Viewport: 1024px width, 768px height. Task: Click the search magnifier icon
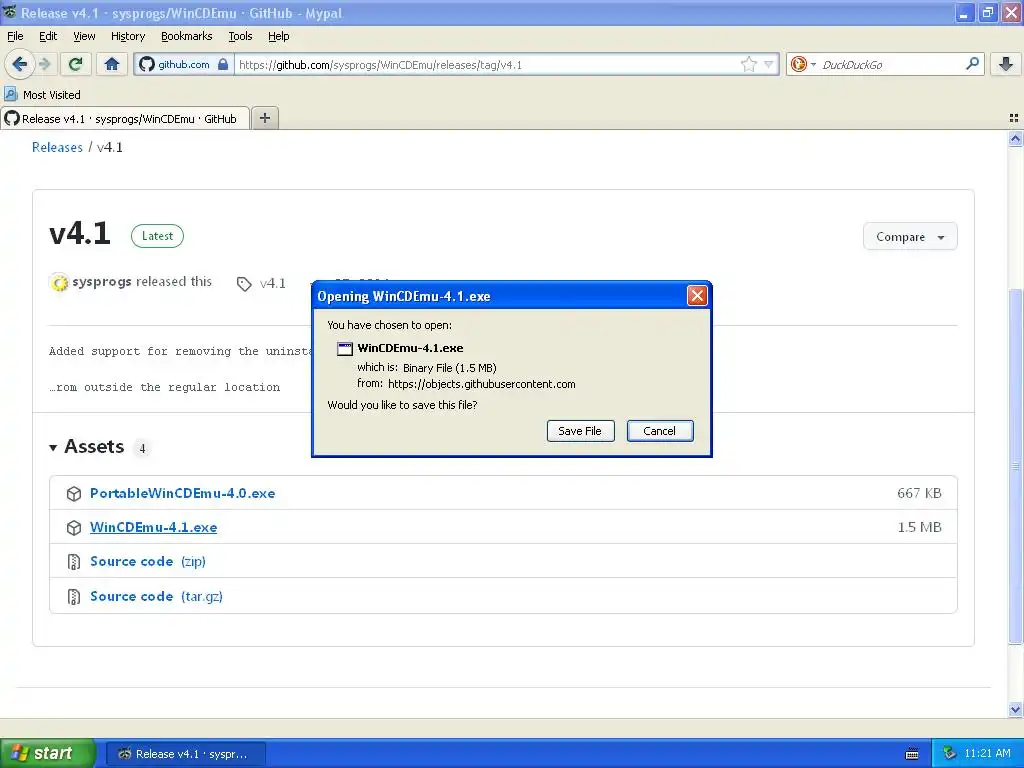click(x=972, y=64)
